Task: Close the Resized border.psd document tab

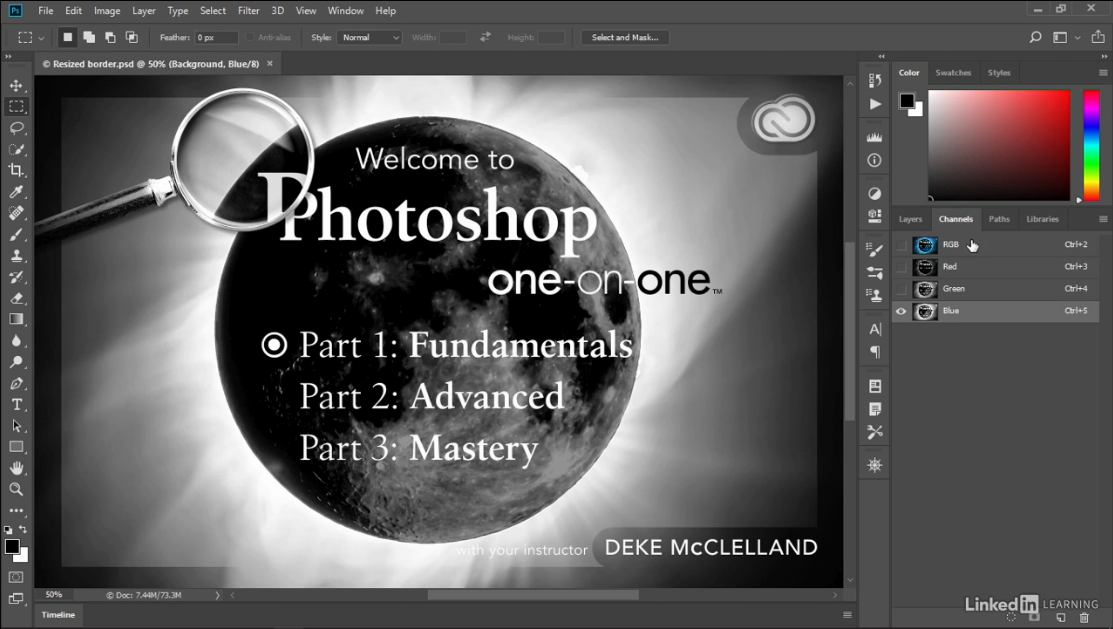Action: pos(270,63)
